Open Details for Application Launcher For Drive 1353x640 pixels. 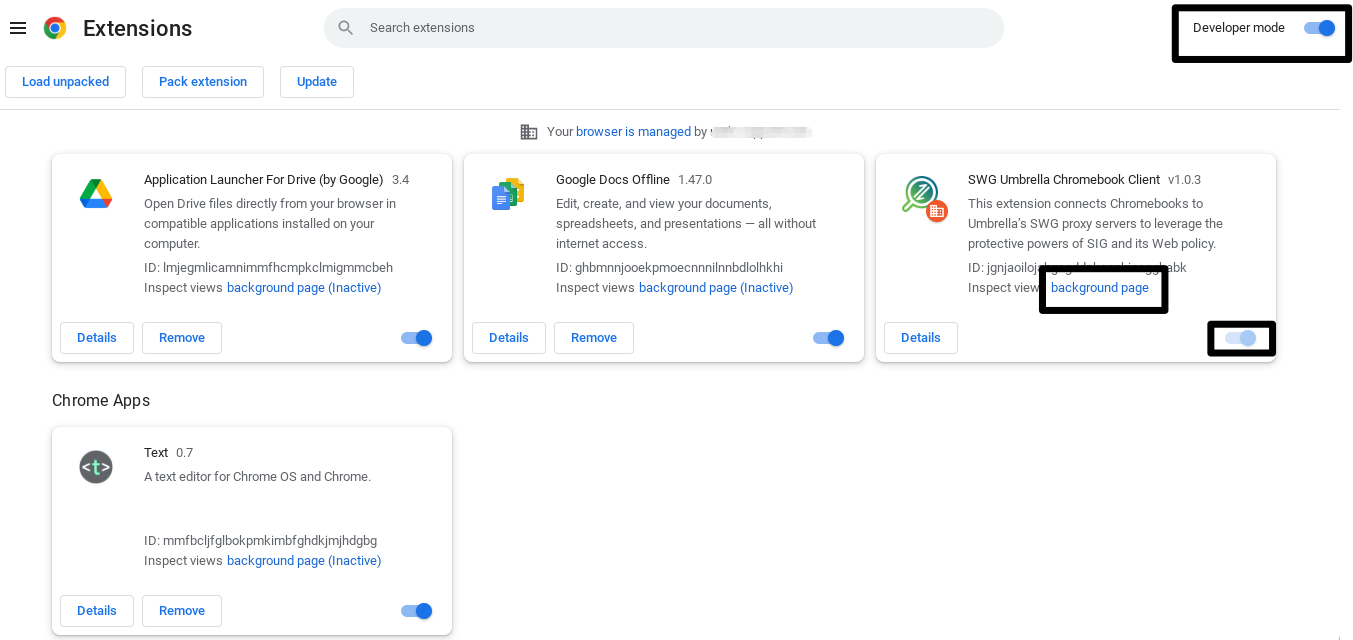click(x=97, y=338)
